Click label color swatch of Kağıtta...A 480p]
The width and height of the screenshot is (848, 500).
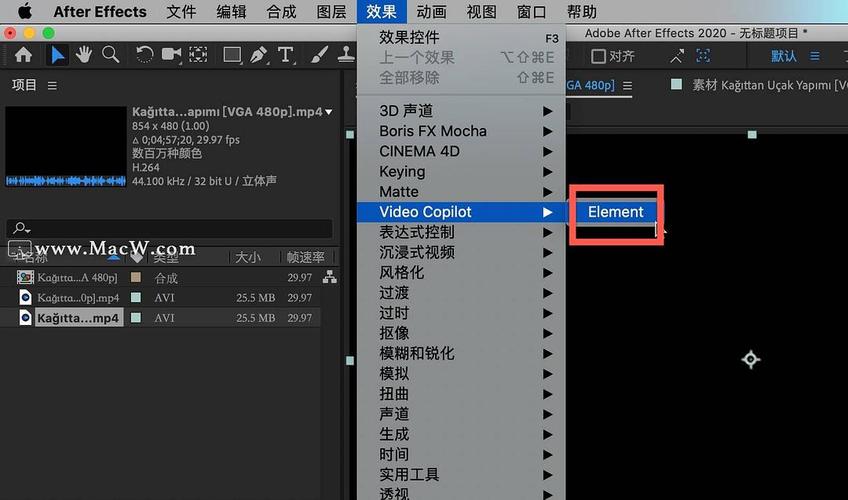coord(136,277)
